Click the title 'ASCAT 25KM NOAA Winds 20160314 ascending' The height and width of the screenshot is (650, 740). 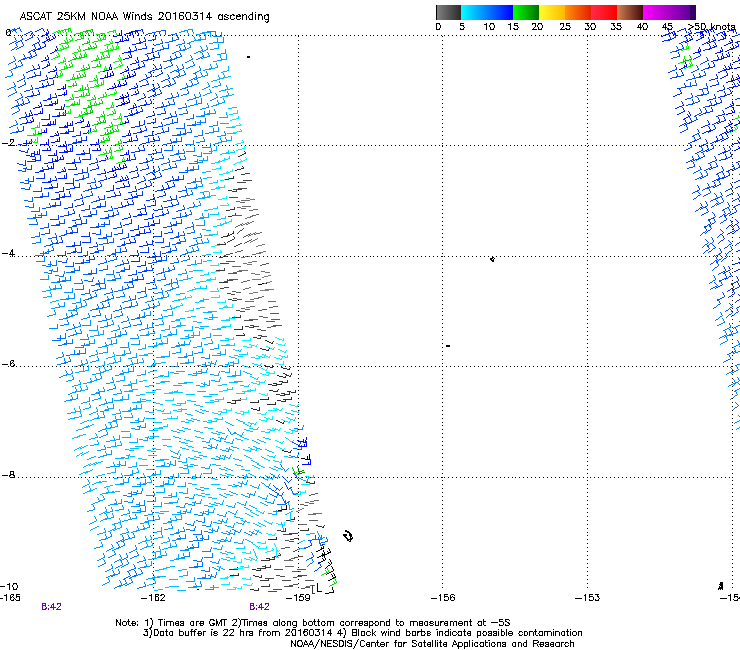144,17
